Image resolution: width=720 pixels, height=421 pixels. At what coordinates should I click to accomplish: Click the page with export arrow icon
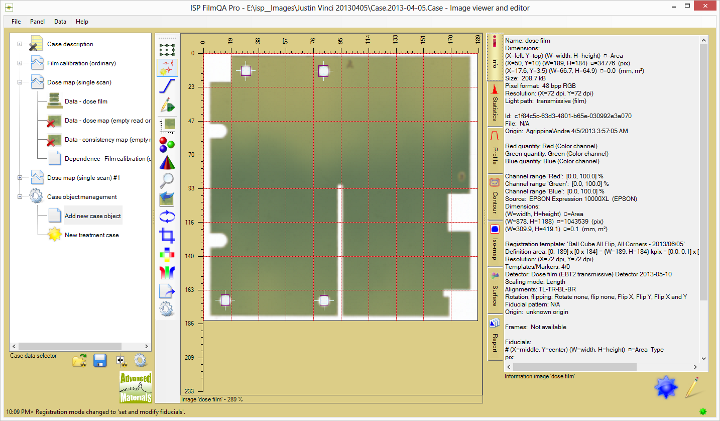click(x=167, y=291)
